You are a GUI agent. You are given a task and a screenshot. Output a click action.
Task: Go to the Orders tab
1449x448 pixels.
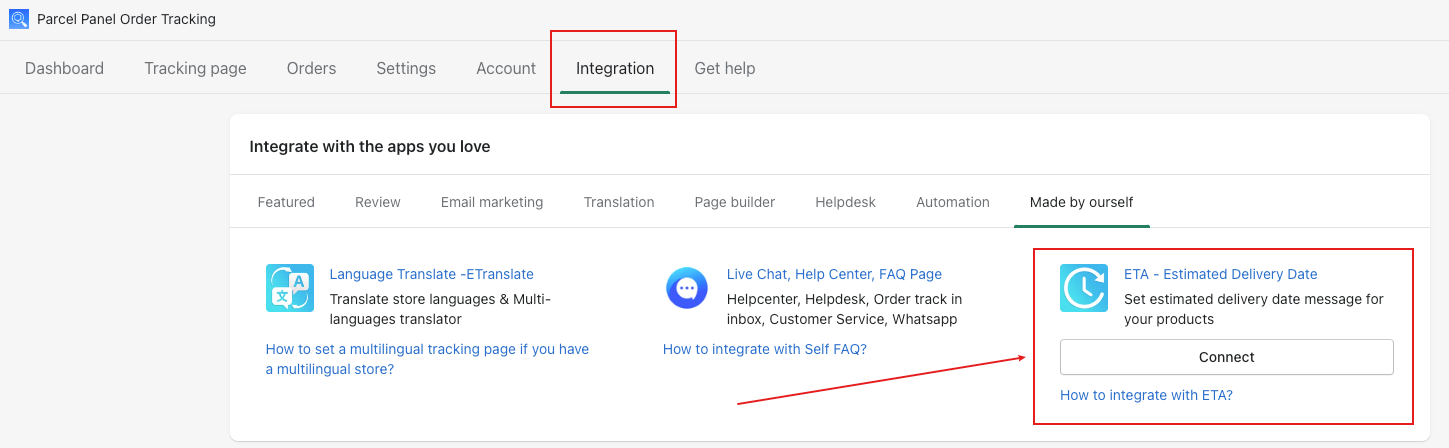(311, 68)
